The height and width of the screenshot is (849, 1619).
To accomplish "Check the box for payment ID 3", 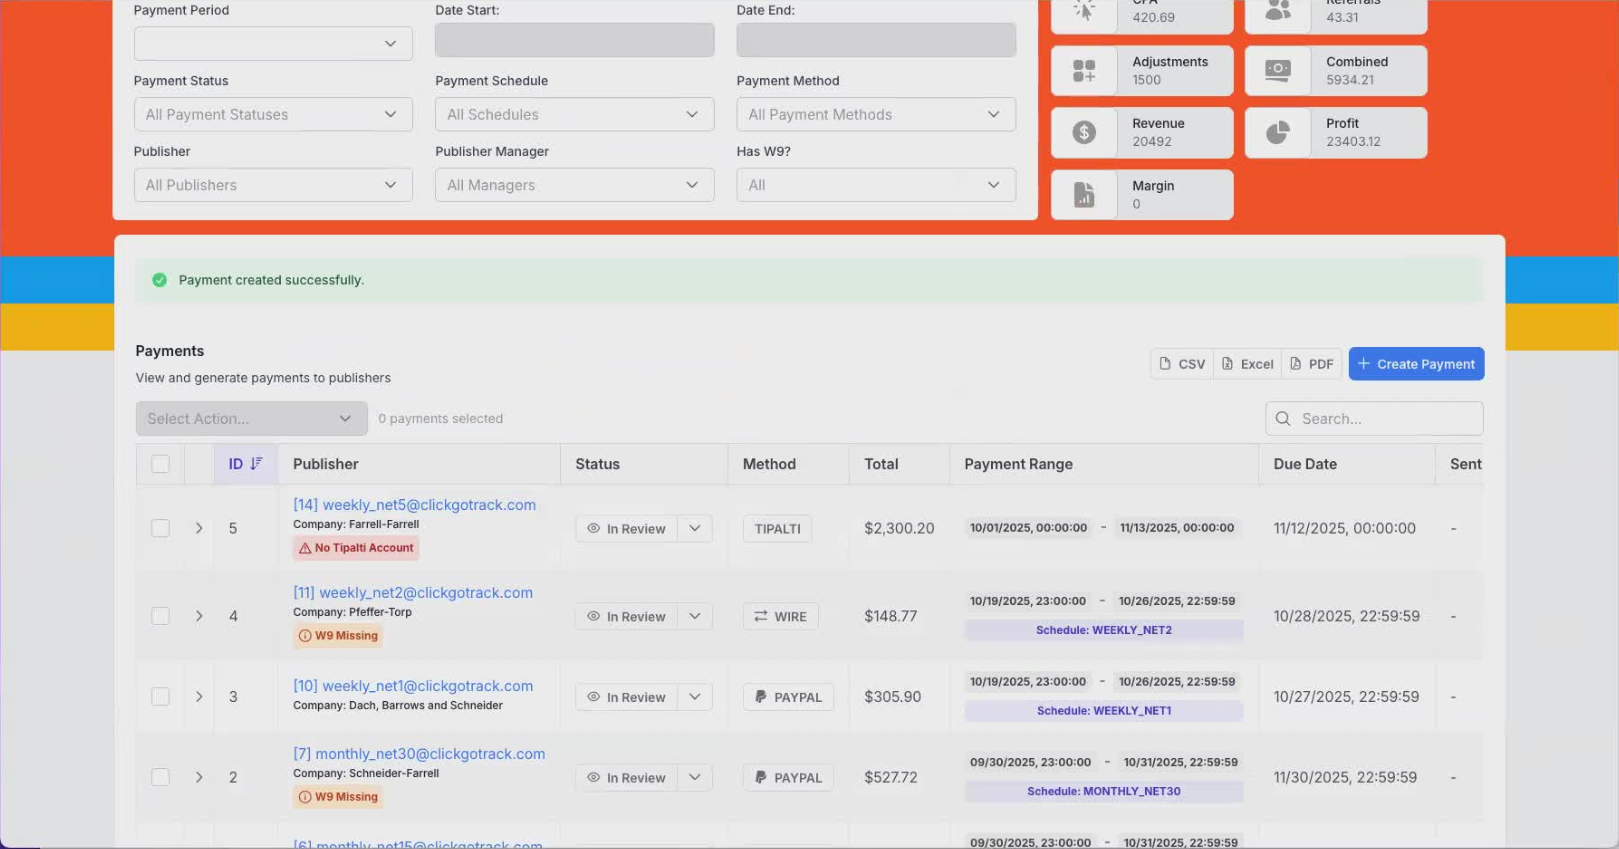I will tap(160, 697).
